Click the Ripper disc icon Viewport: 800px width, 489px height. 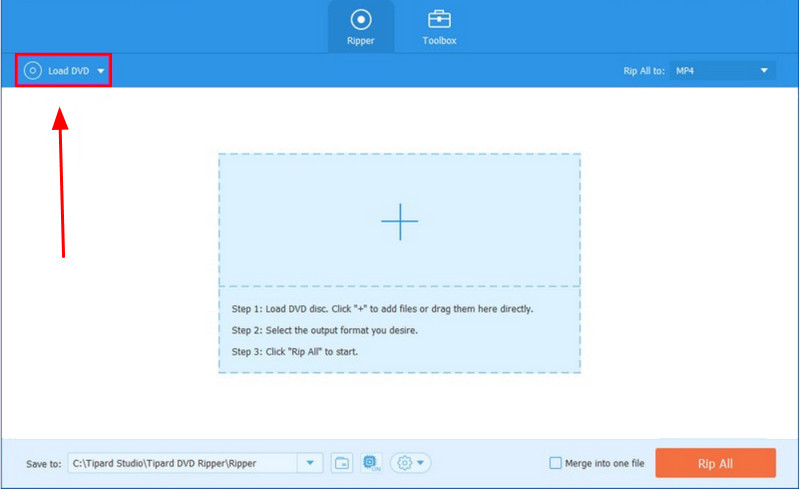(x=361, y=19)
